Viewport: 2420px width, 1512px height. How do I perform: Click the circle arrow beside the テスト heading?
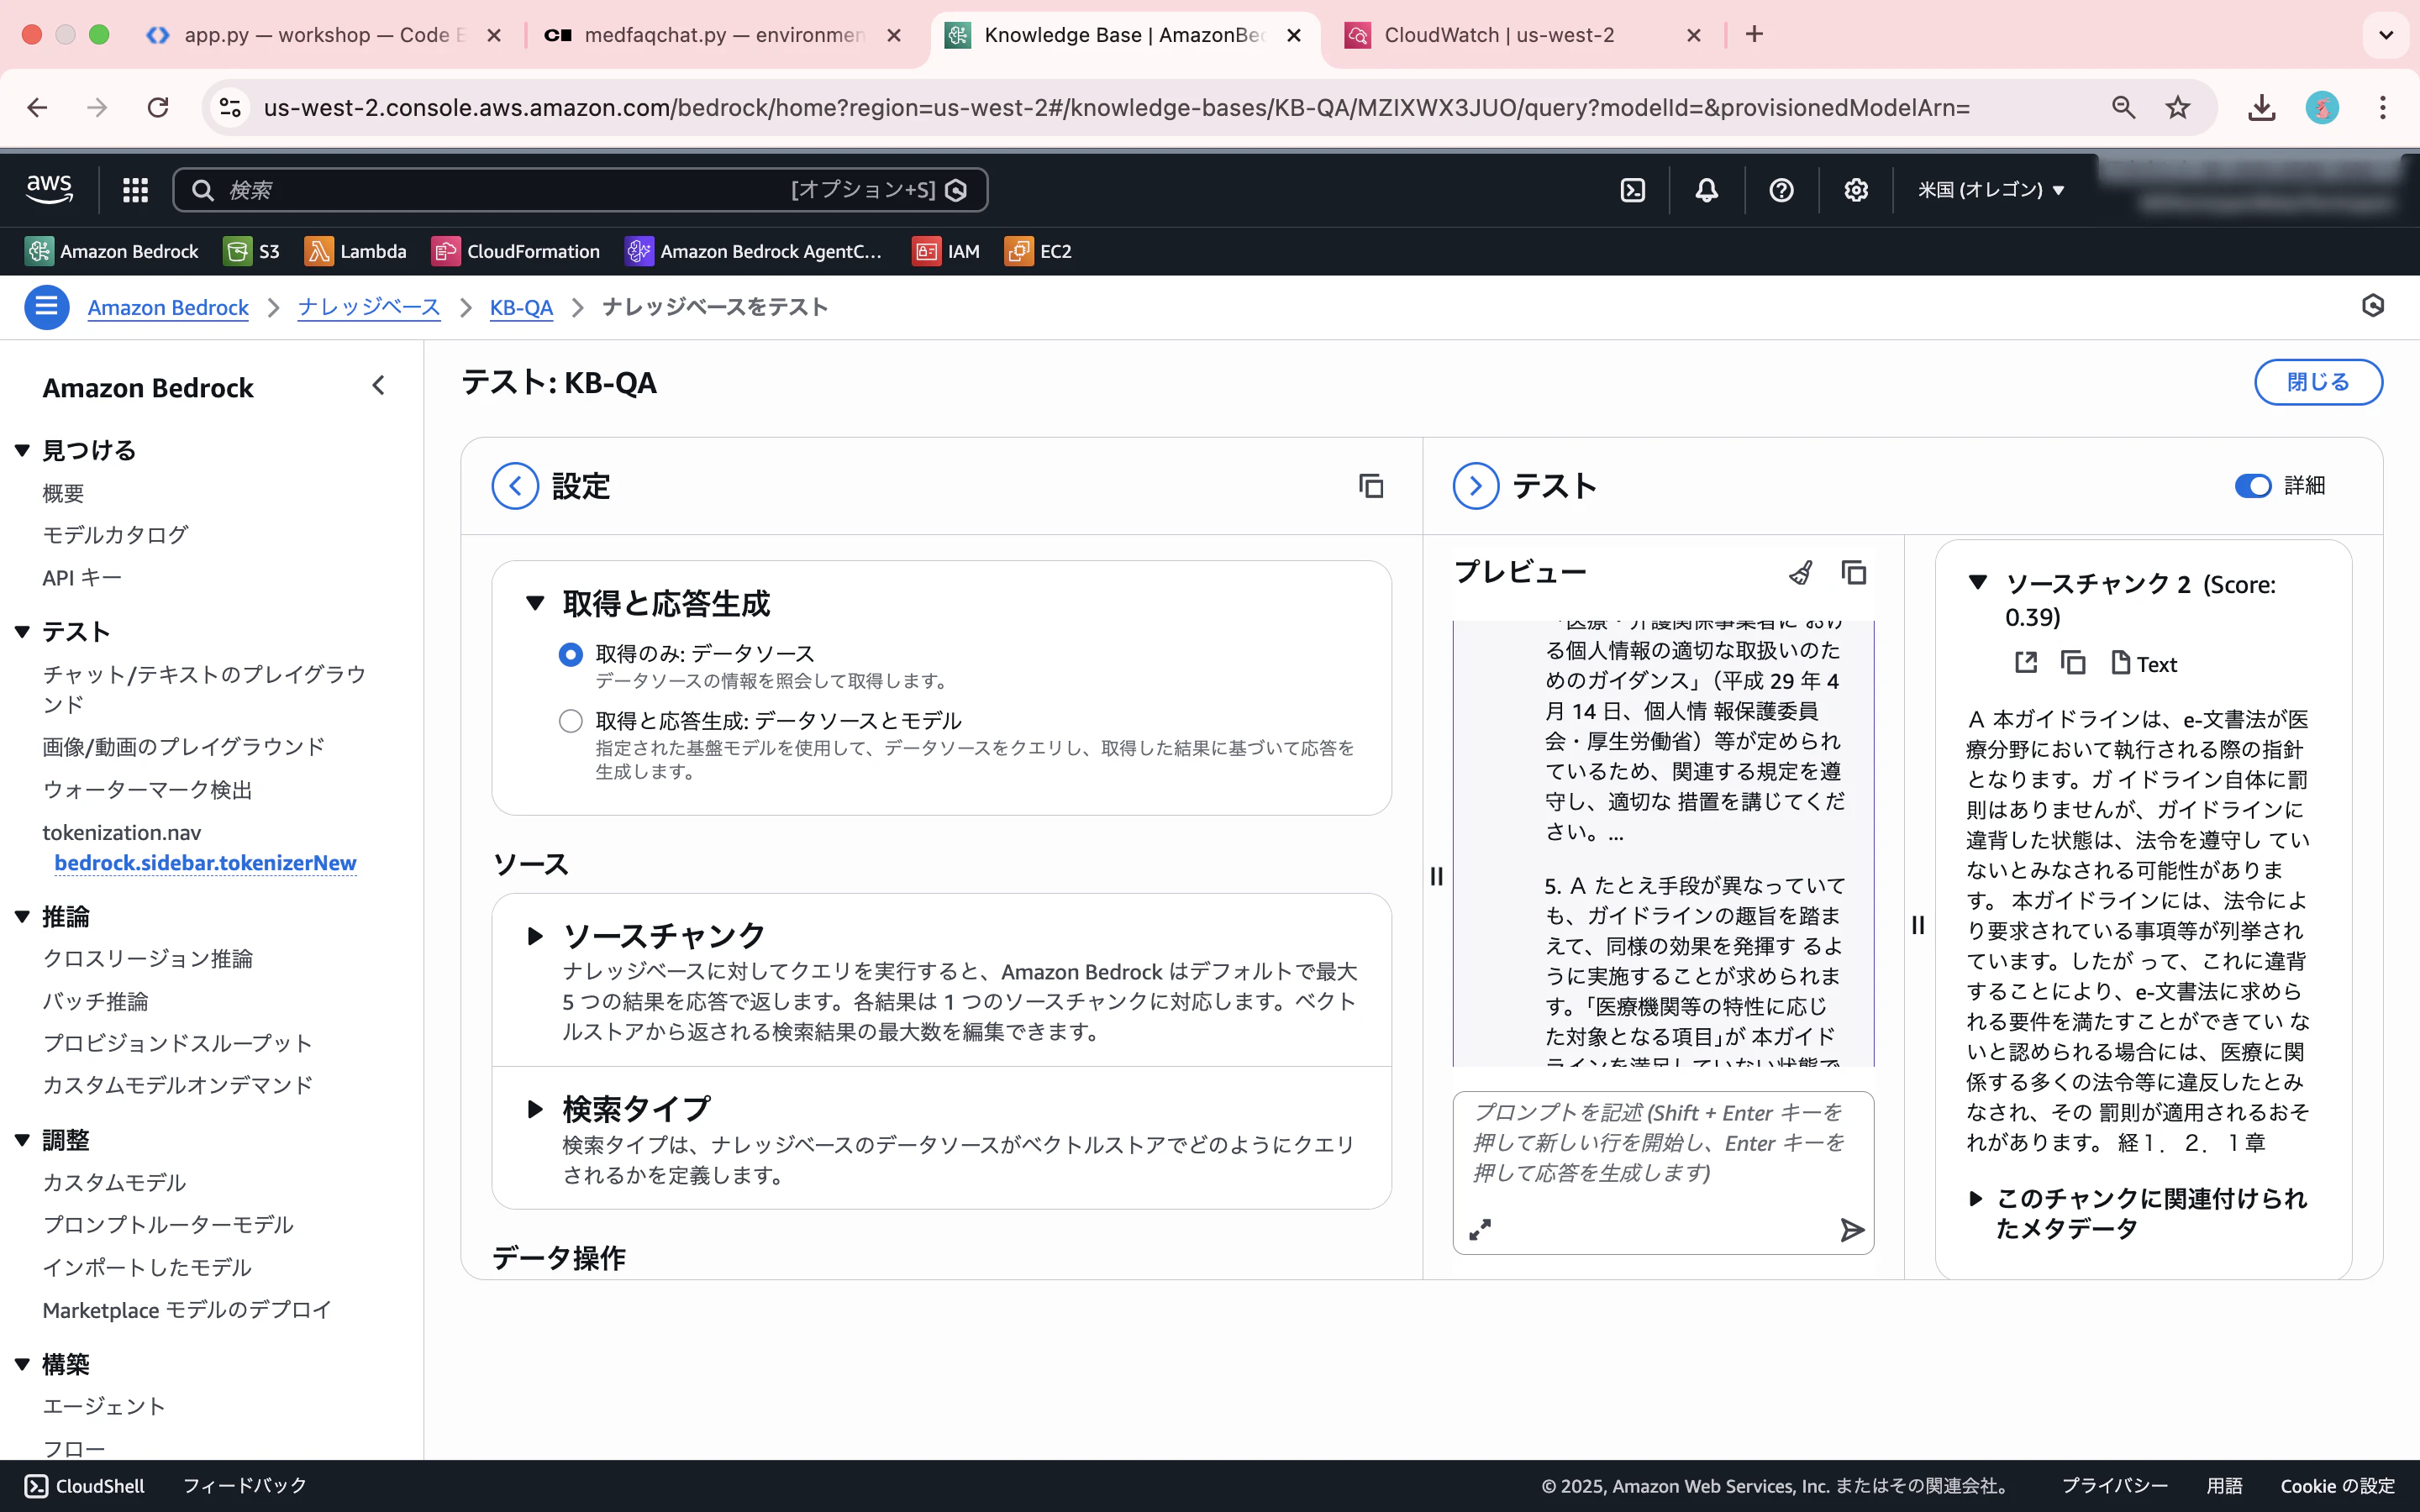(x=1475, y=486)
